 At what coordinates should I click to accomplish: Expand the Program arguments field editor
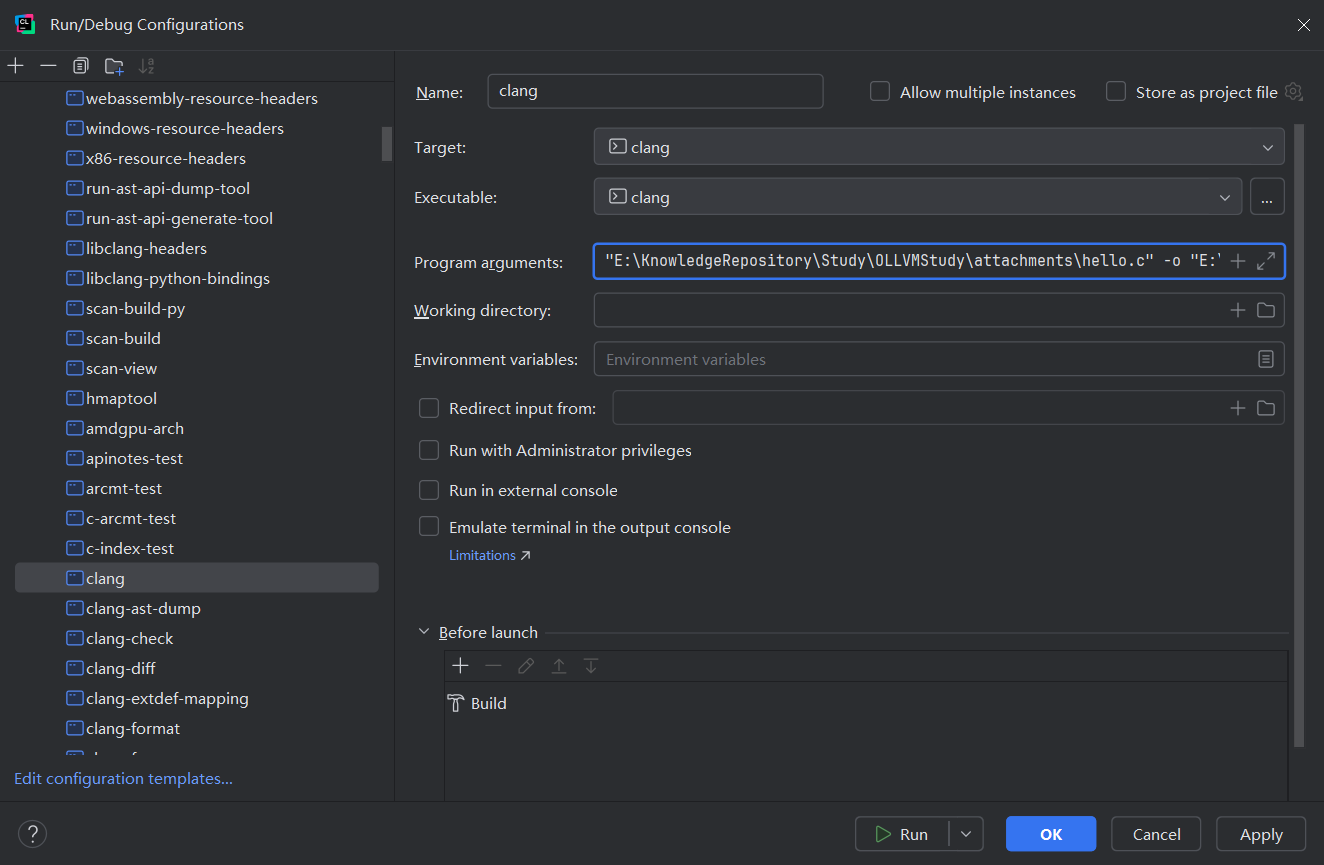[1266, 261]
